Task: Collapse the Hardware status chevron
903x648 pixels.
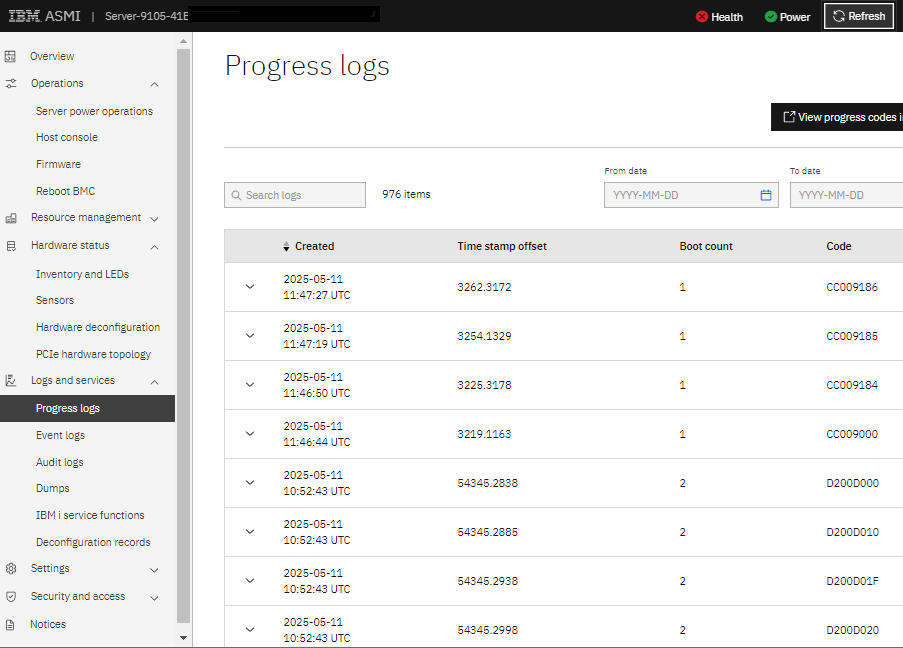Action: coord(154,247)
